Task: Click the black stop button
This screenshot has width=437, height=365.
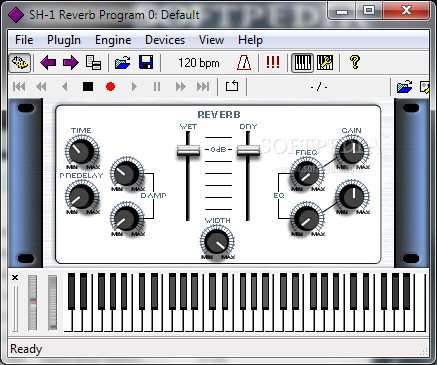Action: [88, 87]
